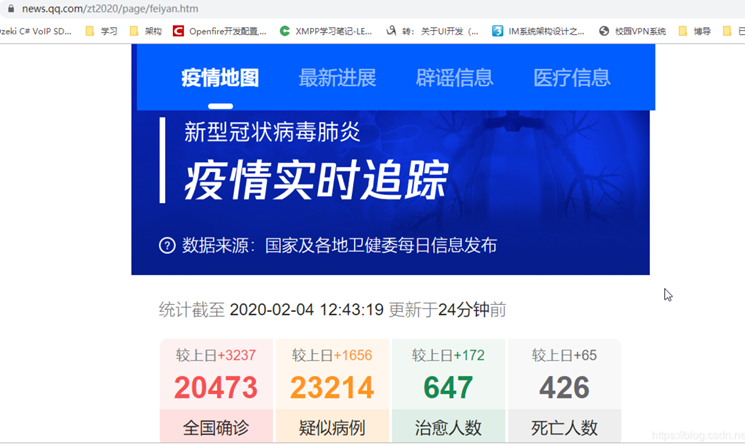The width and height of the screenshot is (745, 446).
Task: Click the lock icon in the address bar
Action: tap(11, 9)
